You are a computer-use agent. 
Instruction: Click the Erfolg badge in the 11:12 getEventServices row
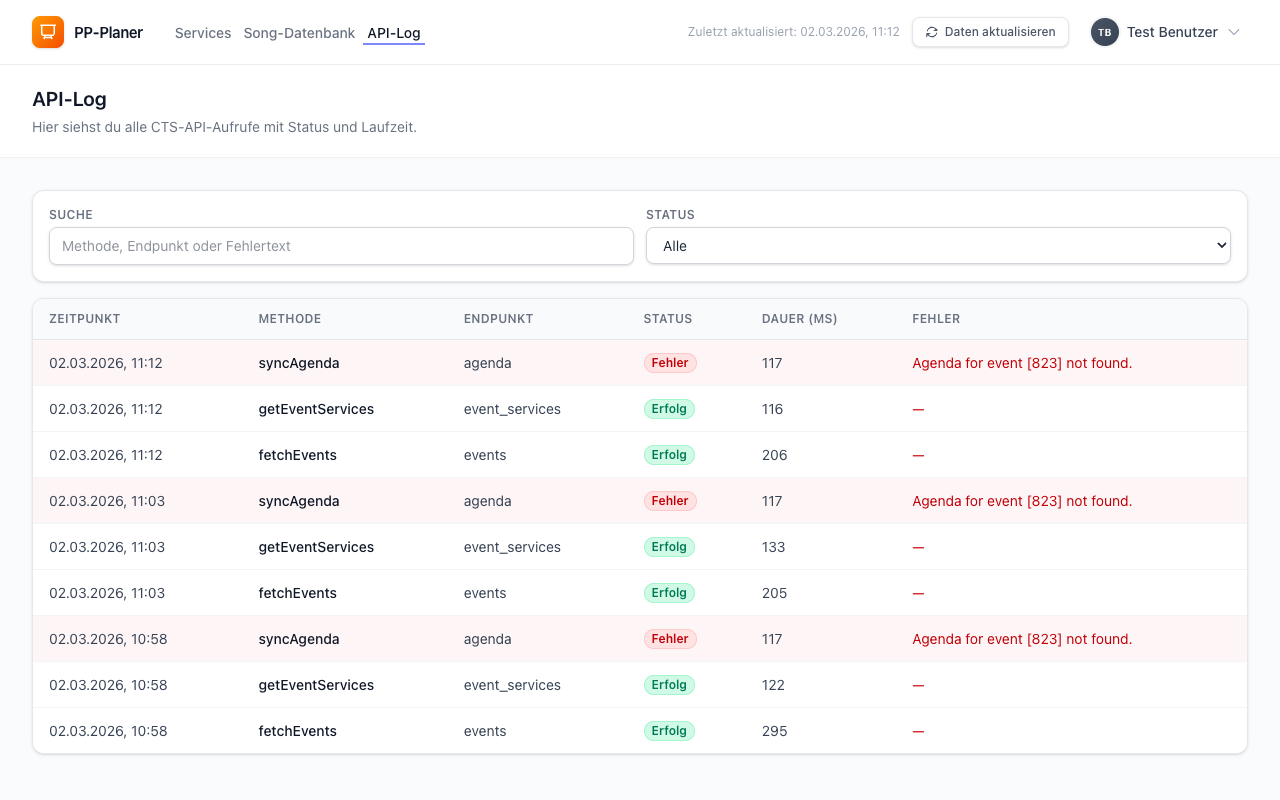(x=669, y=409)
